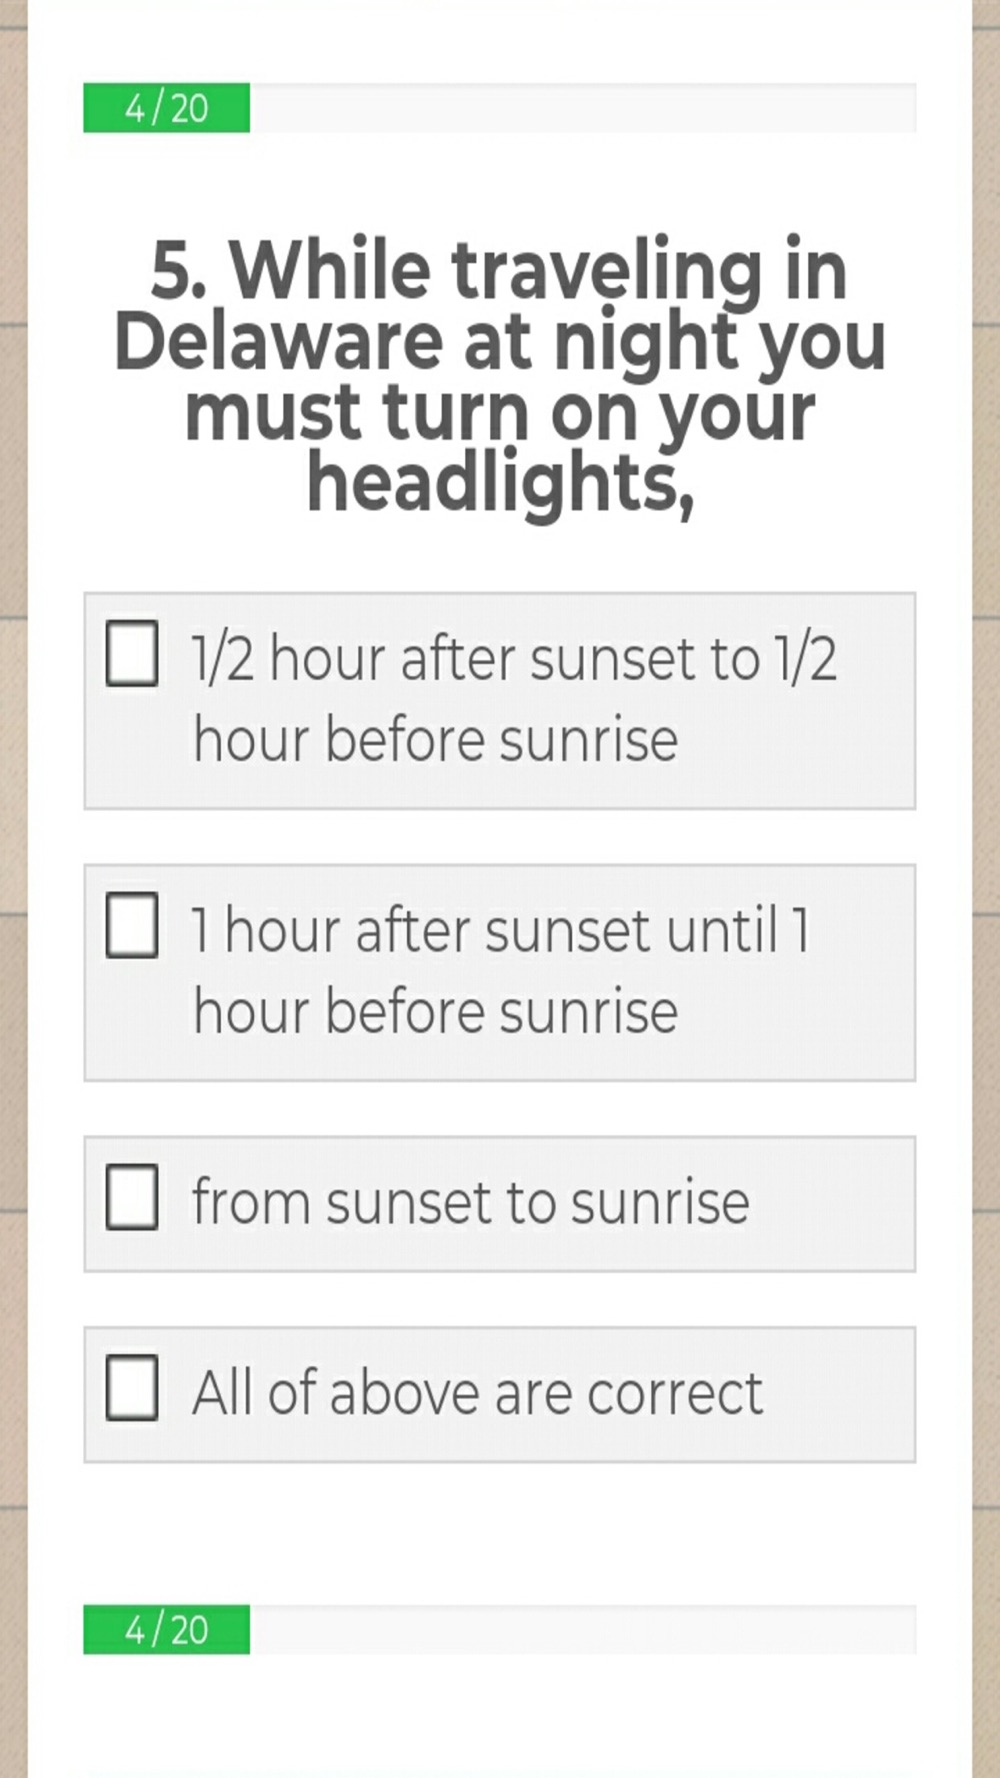Pick the 'from sunset to sunrise' answer label

pos(470,1201)
